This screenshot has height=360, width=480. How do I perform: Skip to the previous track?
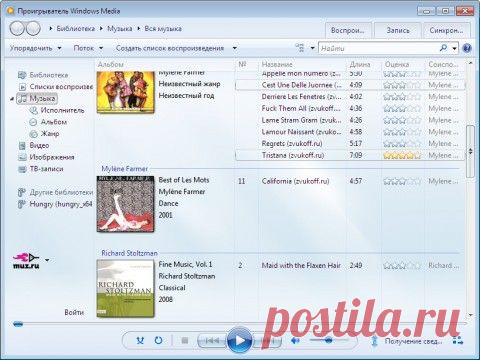click(212, 340)
